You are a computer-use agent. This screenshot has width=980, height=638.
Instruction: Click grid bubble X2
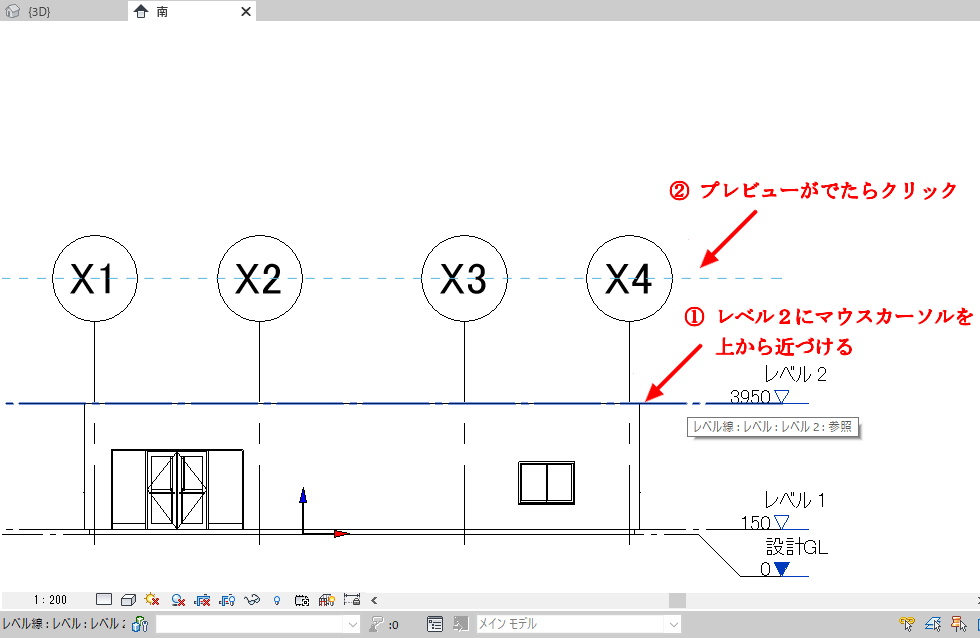[259, 279]
